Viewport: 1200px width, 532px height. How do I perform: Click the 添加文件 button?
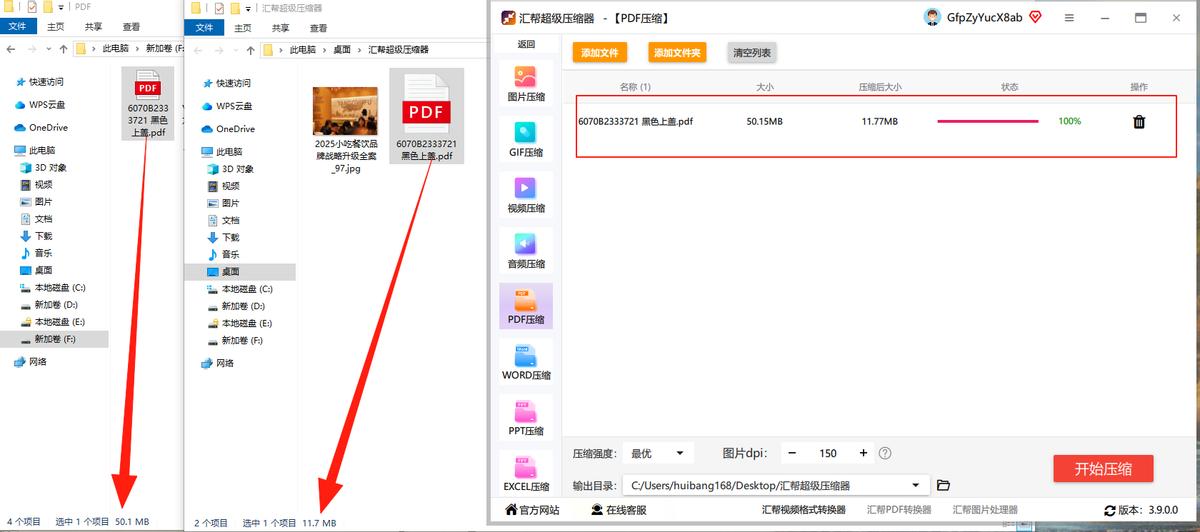tap(600, 52)
